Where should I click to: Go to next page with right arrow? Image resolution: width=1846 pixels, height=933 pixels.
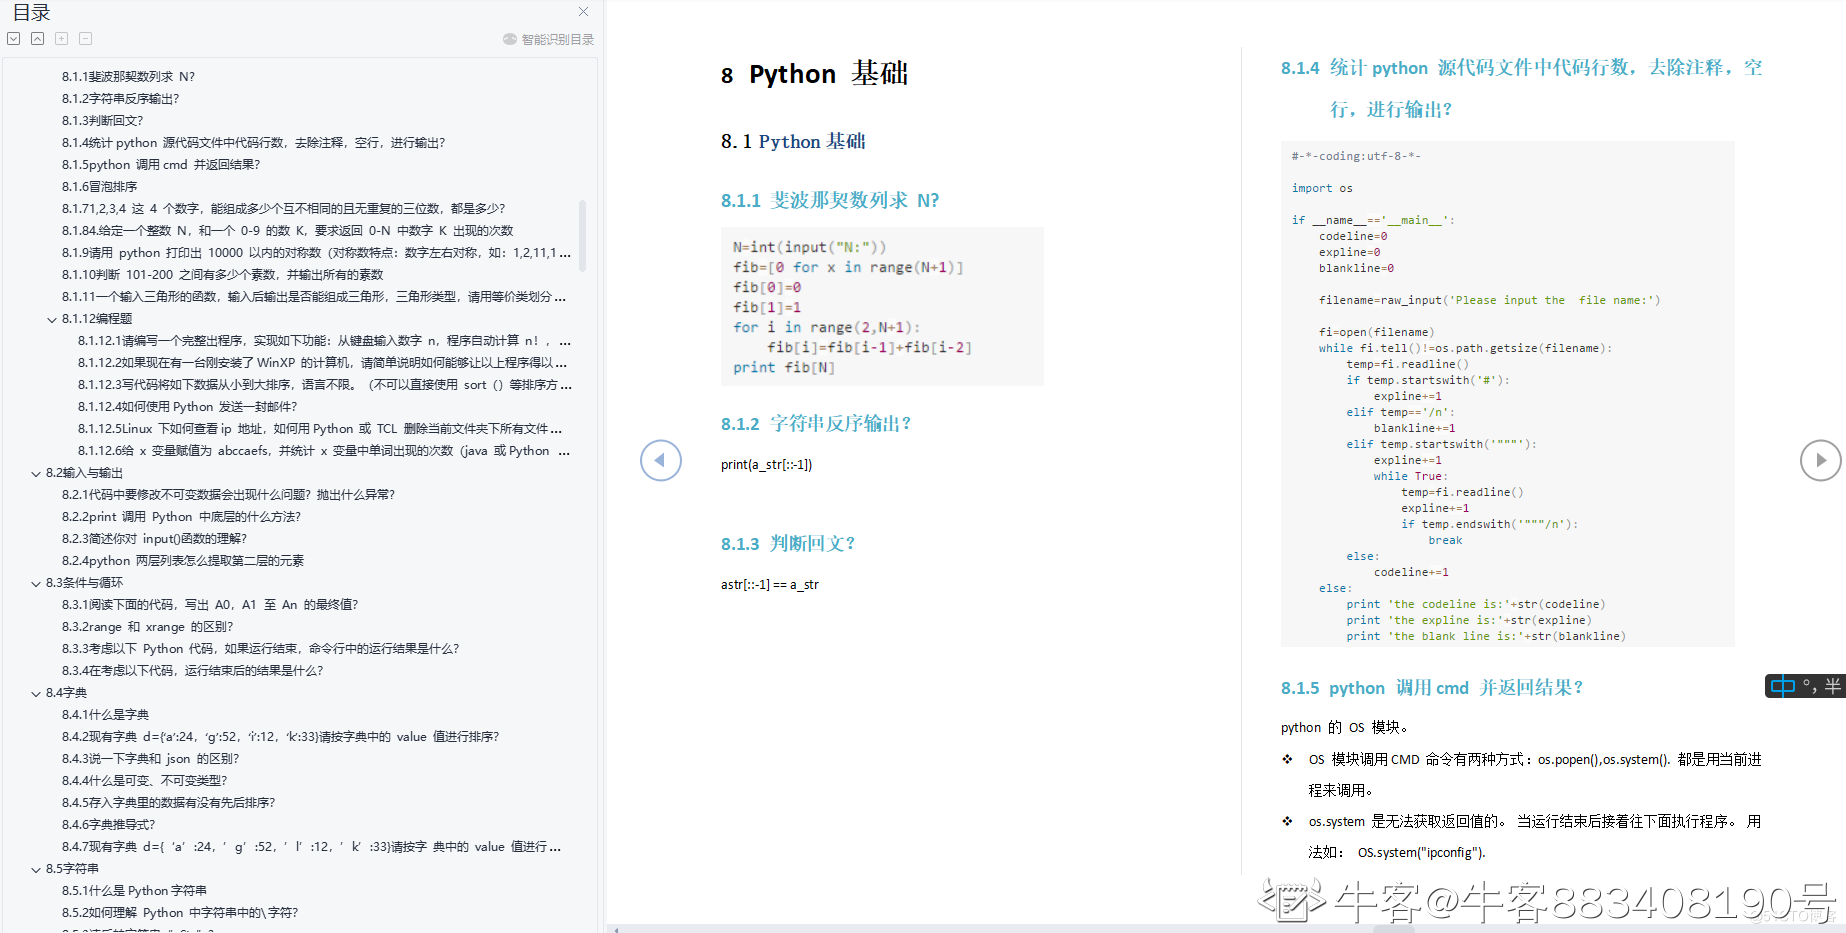coord(1820,460)
